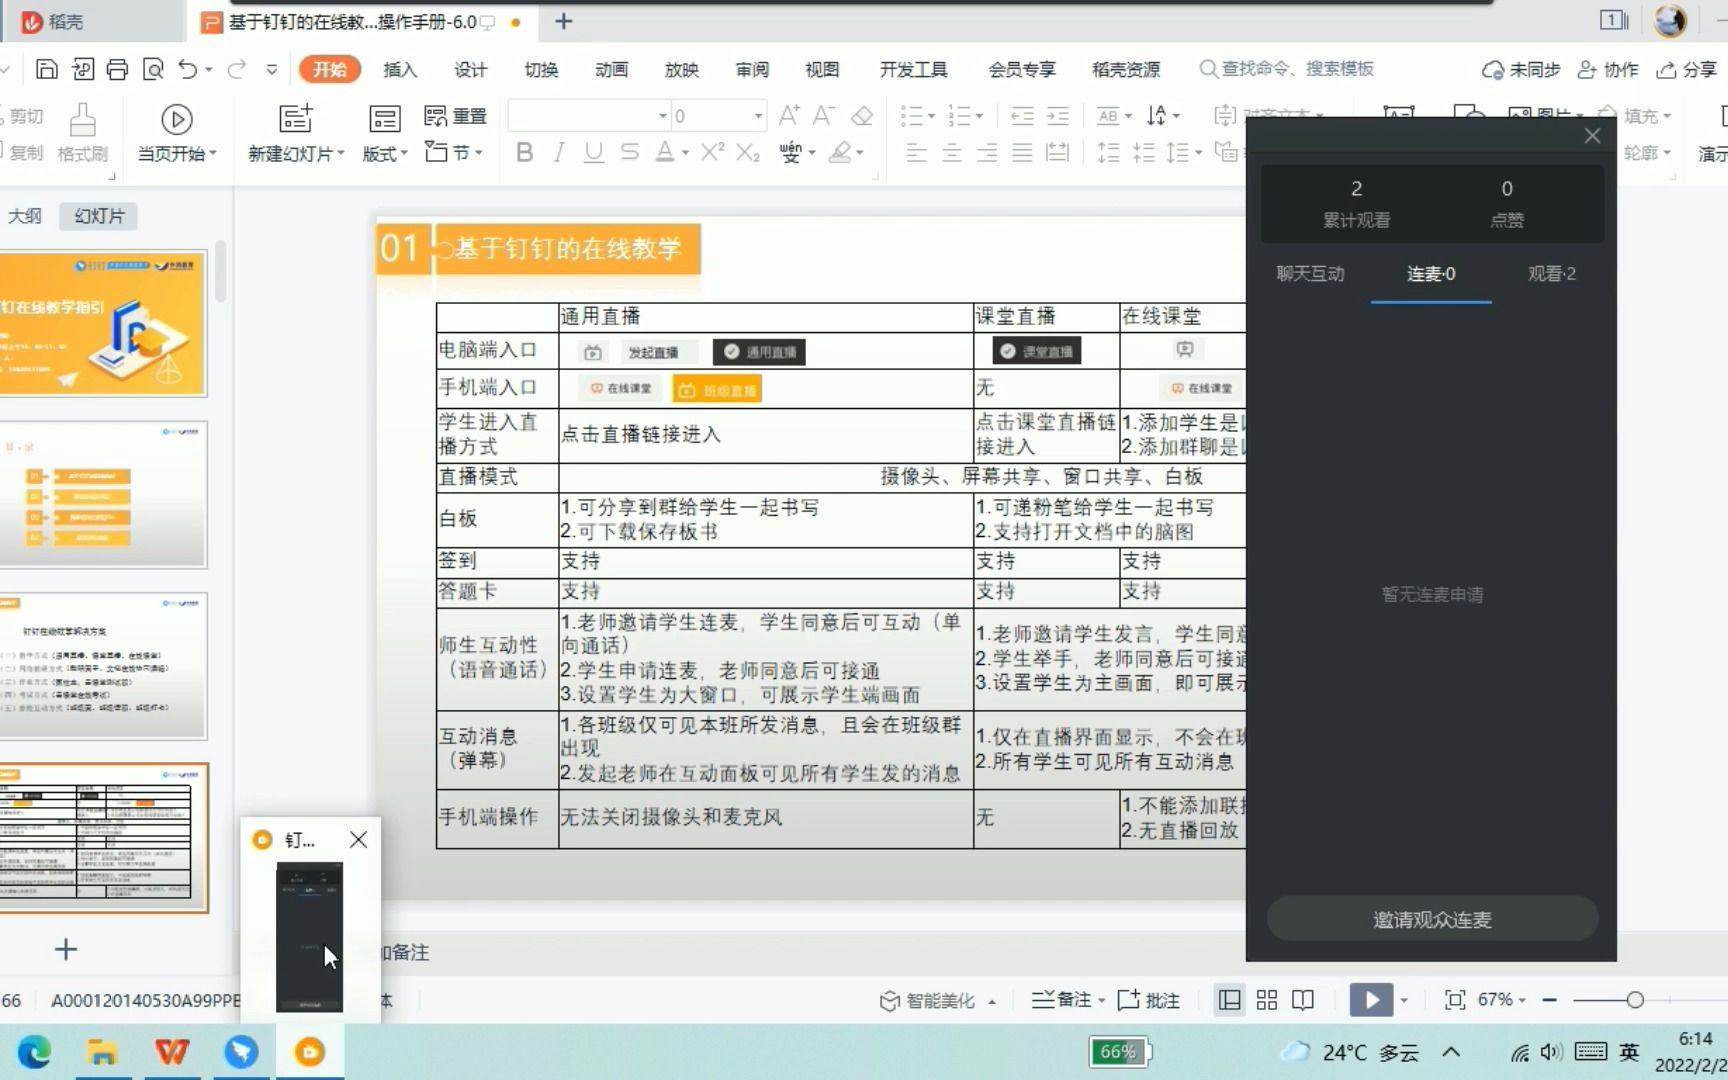Image resolution: width=1728 pixels, height=1080 pixels.
Task: Increase paragraph indent
Action: (x=1058, y=116)
